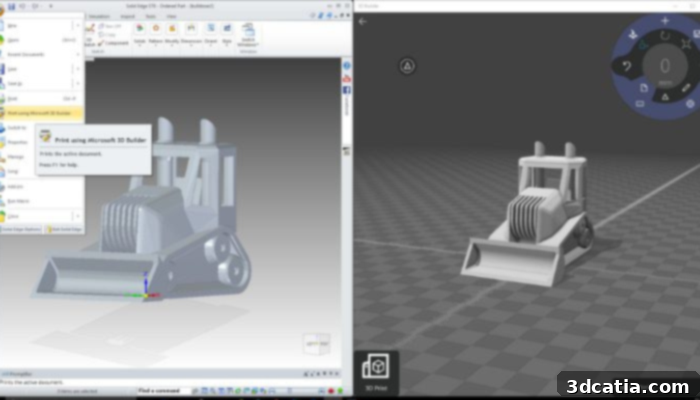Click the green button in Solid Edge status bar
The height and width of the screenshot is (400, 700).
[x=340, y=391]
